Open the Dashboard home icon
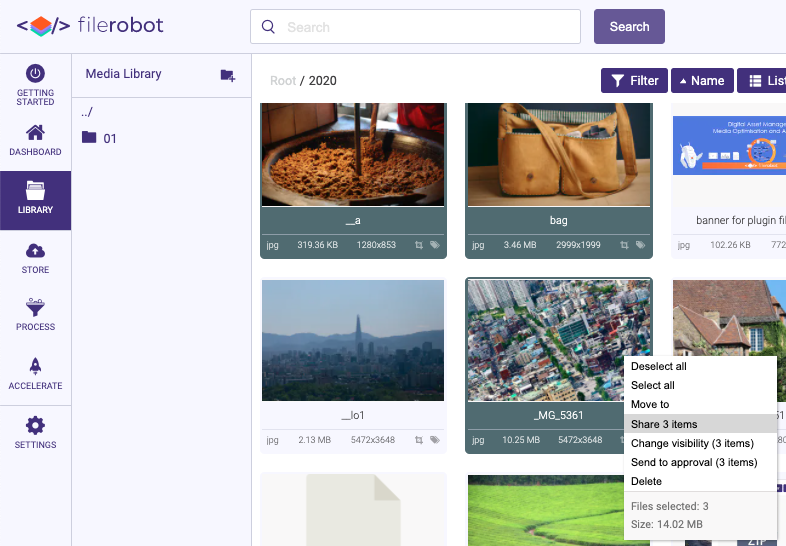Viewport: 786px width, 546px height. coord(35,132)
